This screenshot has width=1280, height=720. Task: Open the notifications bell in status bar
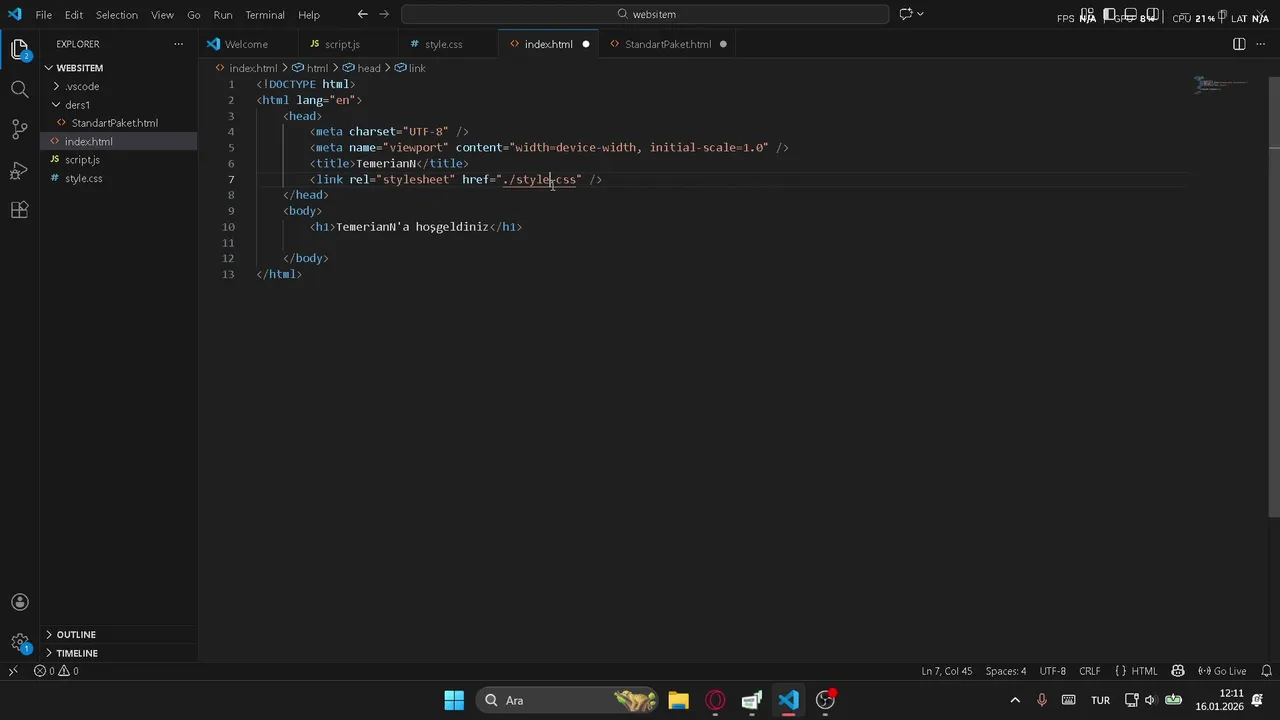point(1267,671)
